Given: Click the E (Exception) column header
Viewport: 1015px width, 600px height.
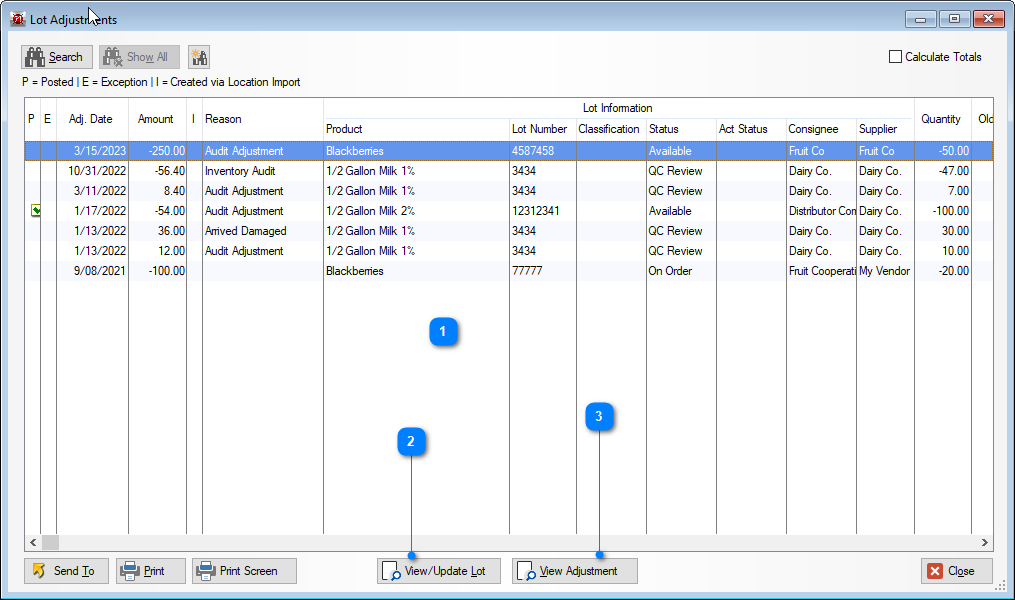Looking at the screenshot, I should 48,119.
